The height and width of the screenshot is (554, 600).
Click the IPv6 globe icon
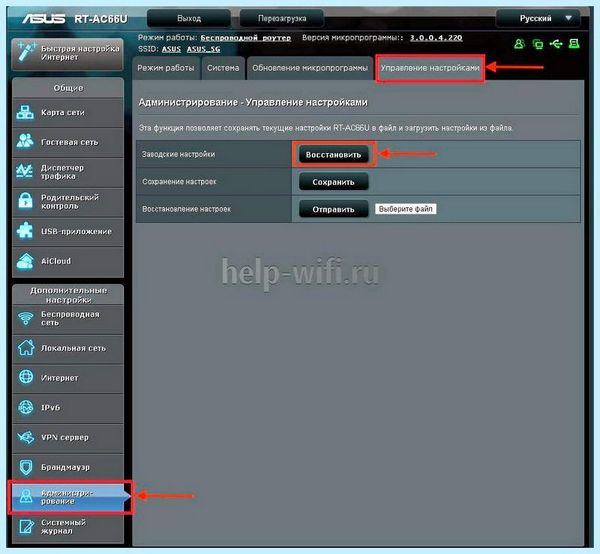[x=26, y=407]
